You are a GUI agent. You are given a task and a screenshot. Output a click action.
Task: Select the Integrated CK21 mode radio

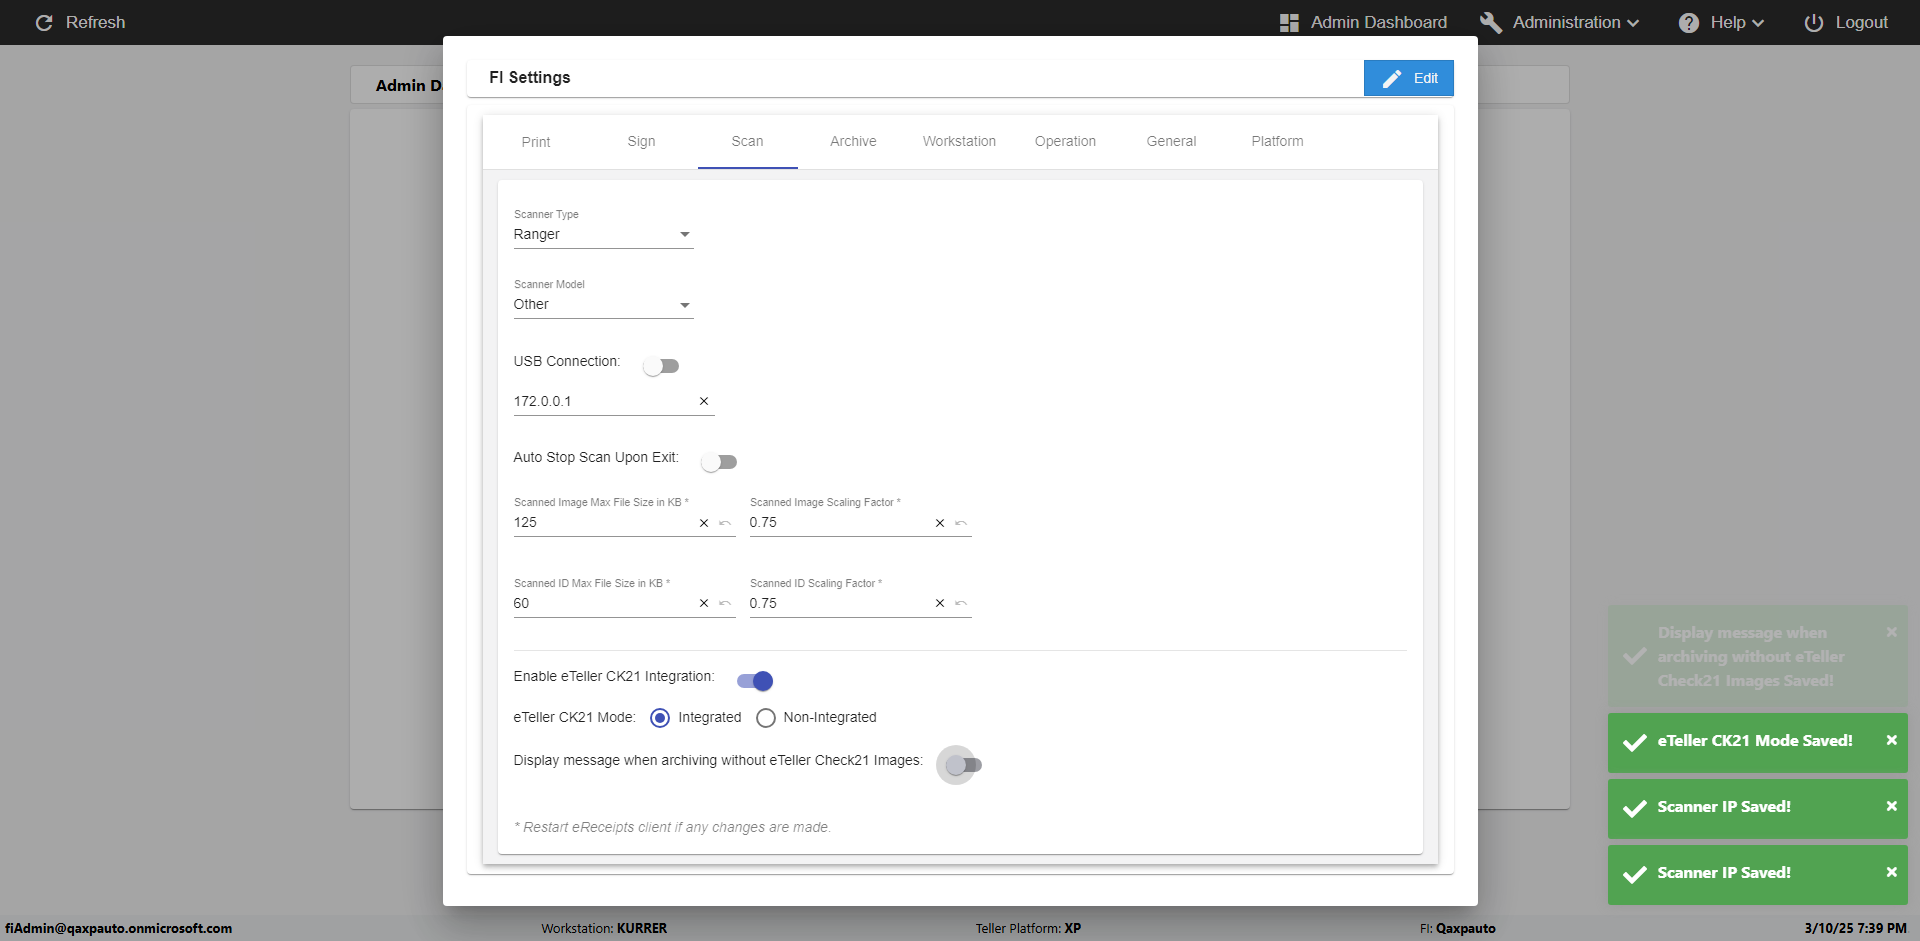(x=660, y=718)
